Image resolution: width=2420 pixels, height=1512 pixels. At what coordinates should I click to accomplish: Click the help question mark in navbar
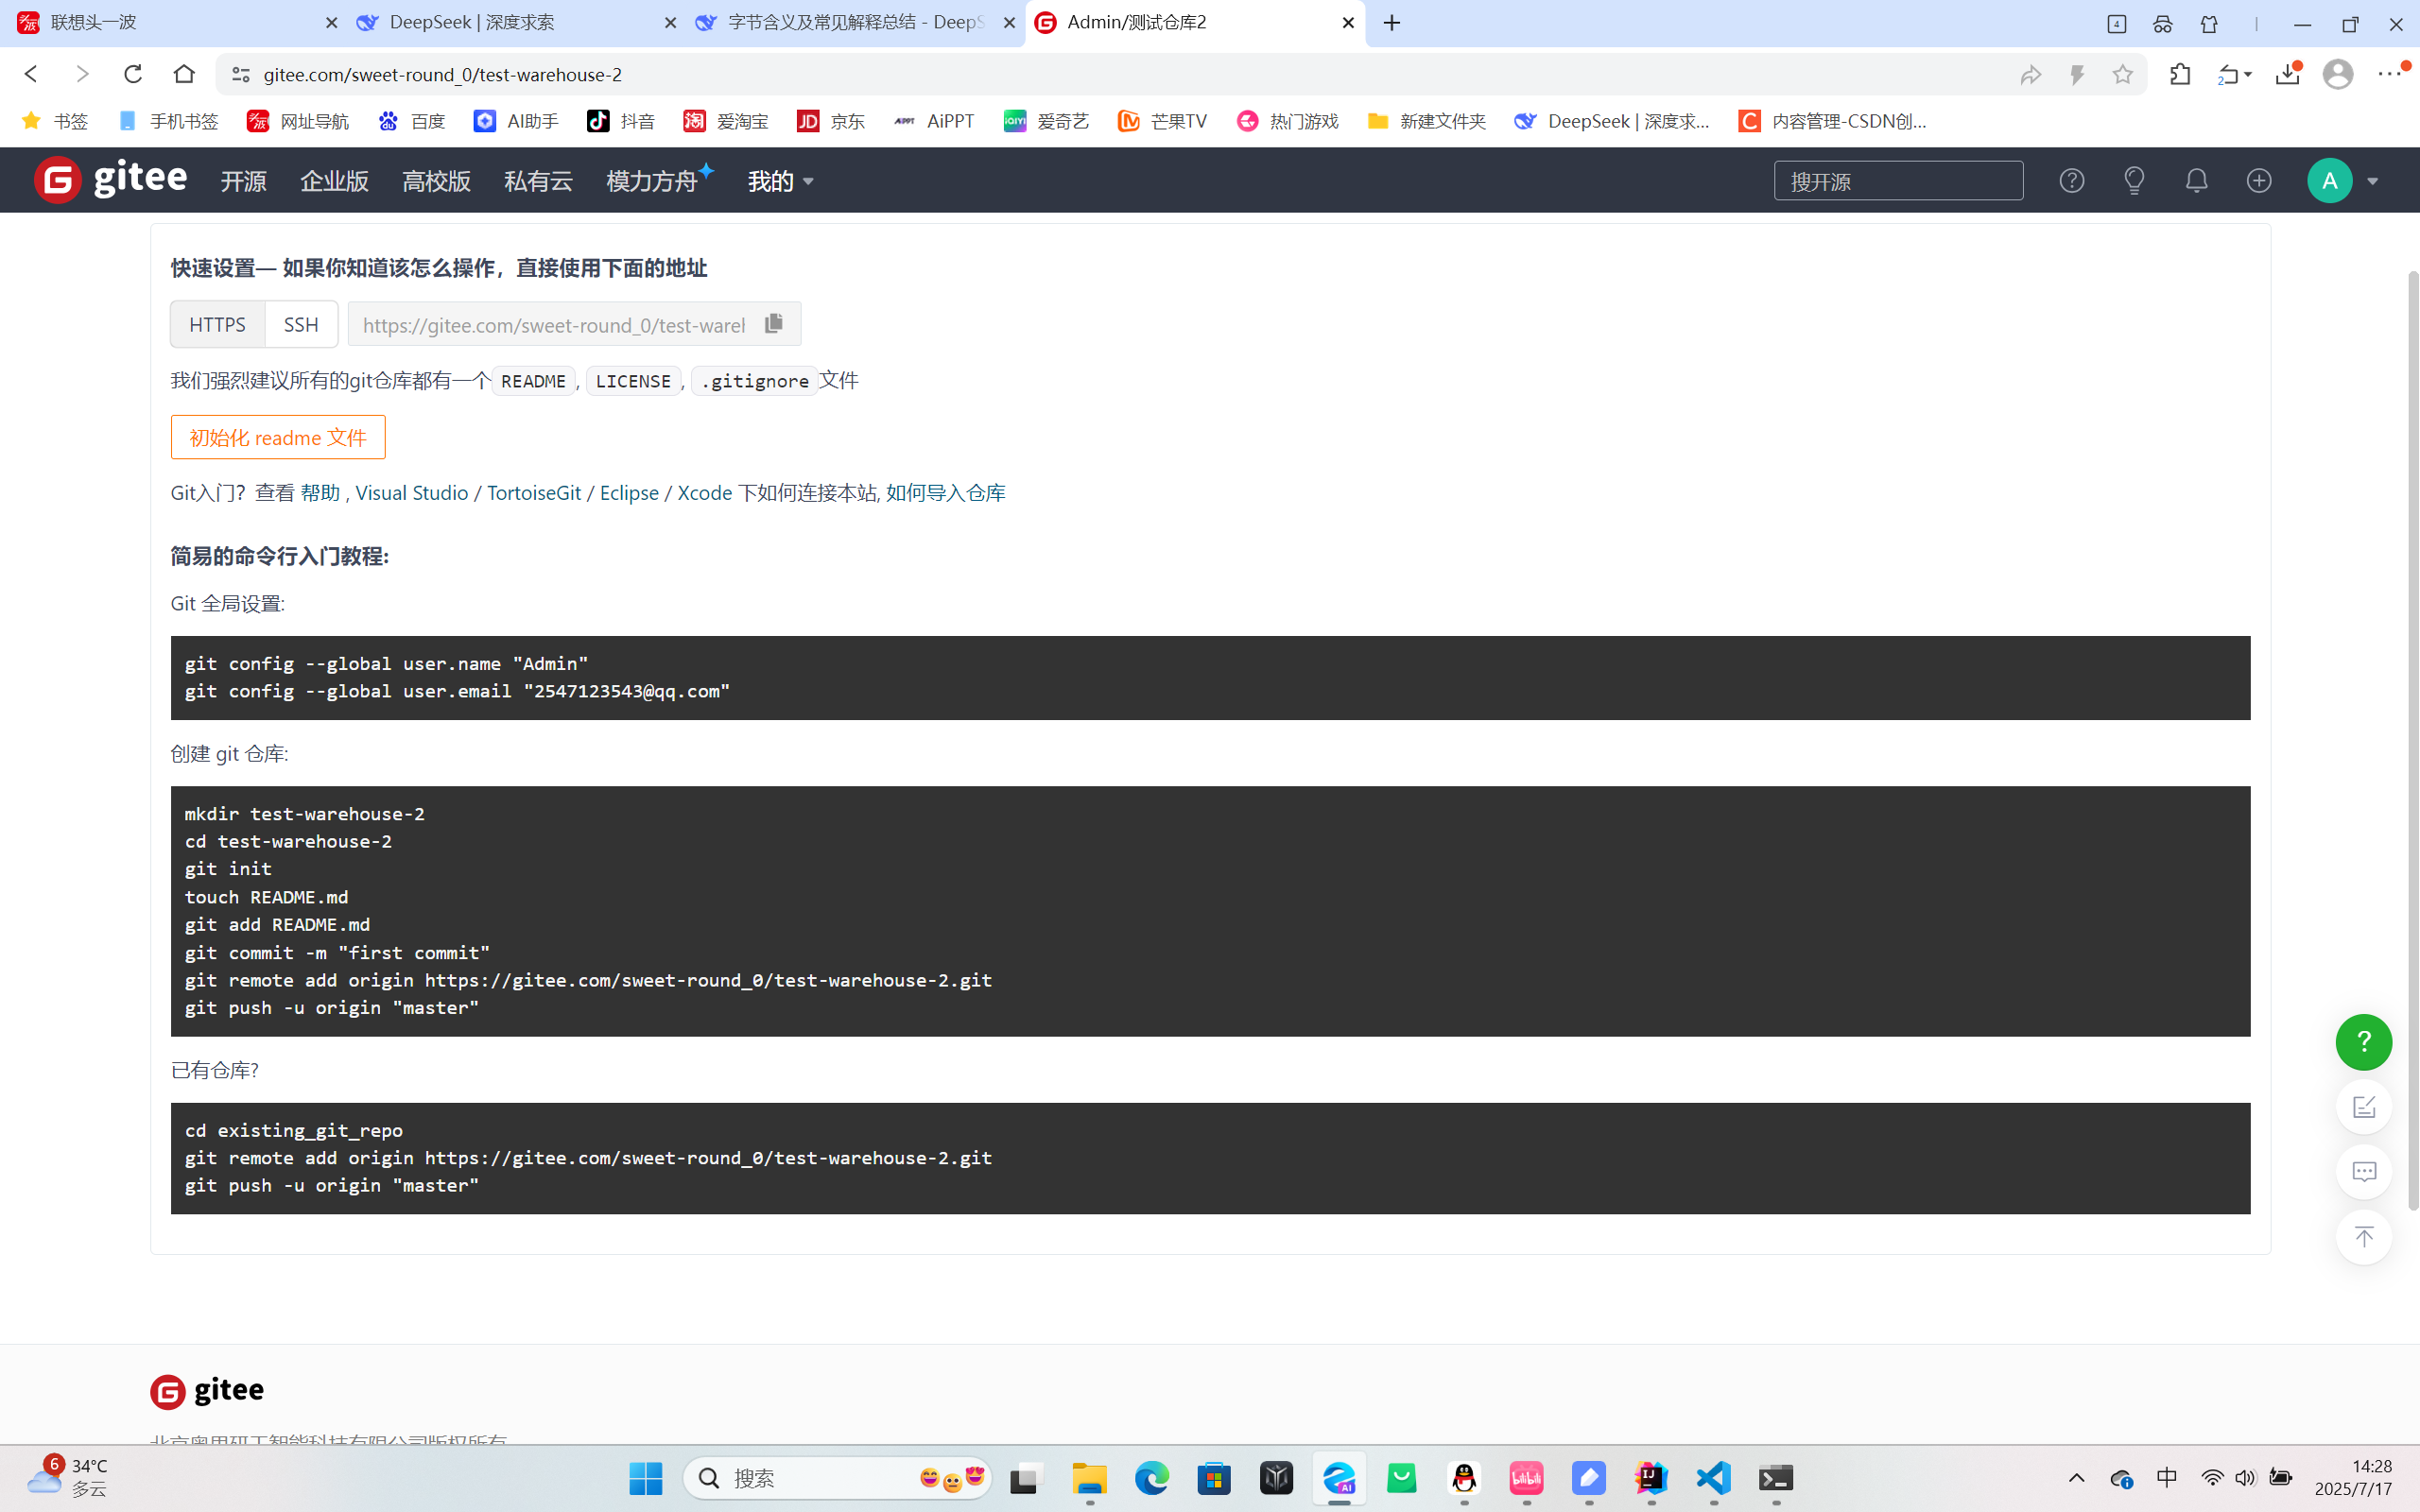(2071, 181)
